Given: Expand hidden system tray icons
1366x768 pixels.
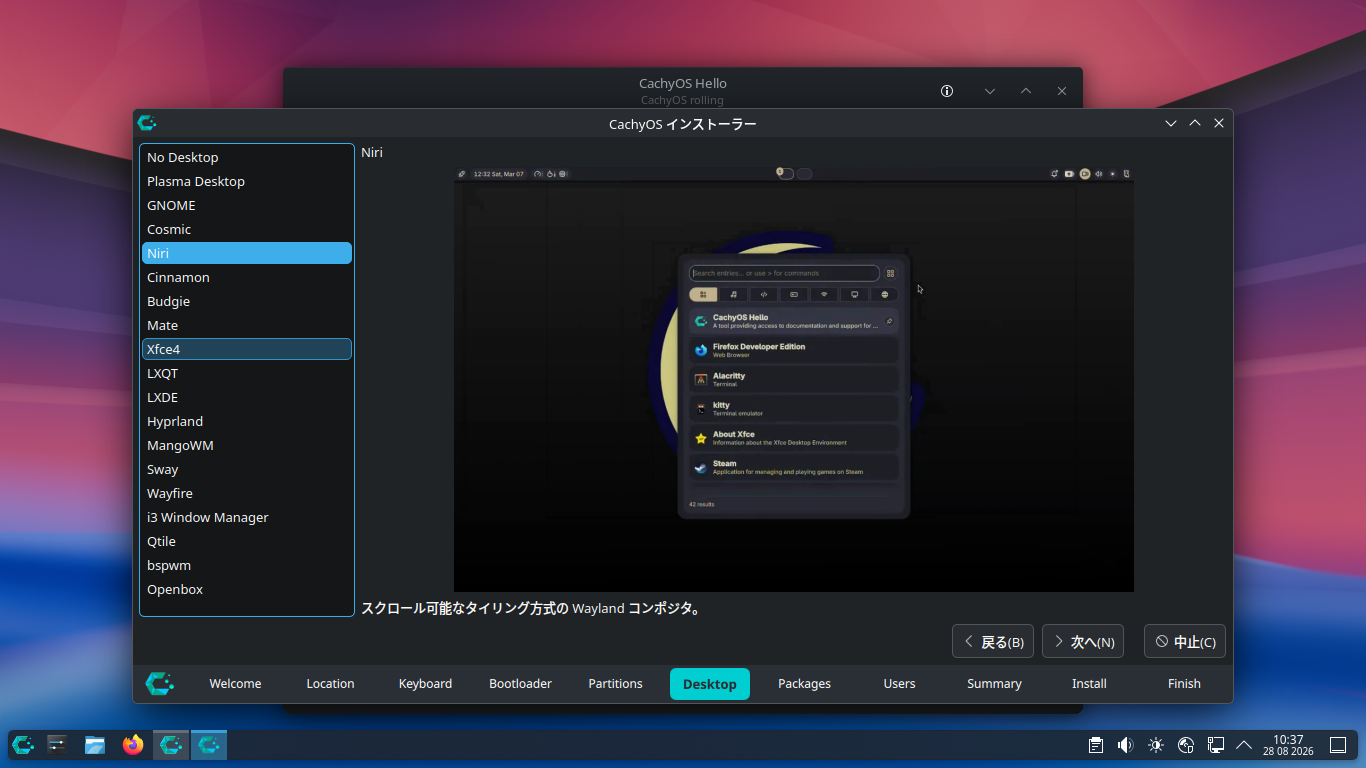Looking at the screenshot, I should pos(1244,744).
